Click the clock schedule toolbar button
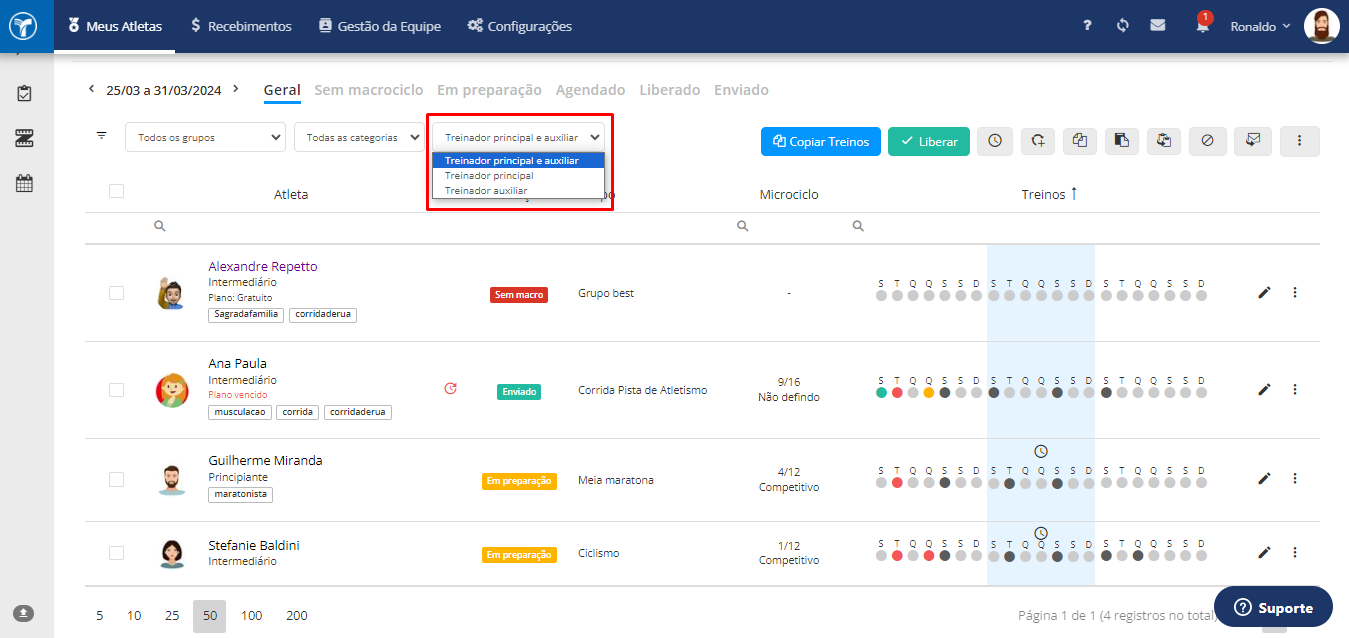The width and height of the screenshot is (1349, 638). coord(994,141)
